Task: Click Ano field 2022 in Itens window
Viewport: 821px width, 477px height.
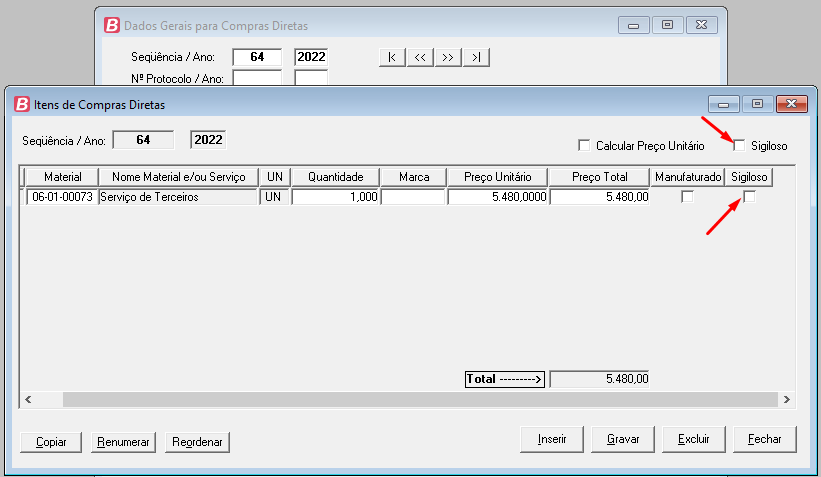Action: 208,140
